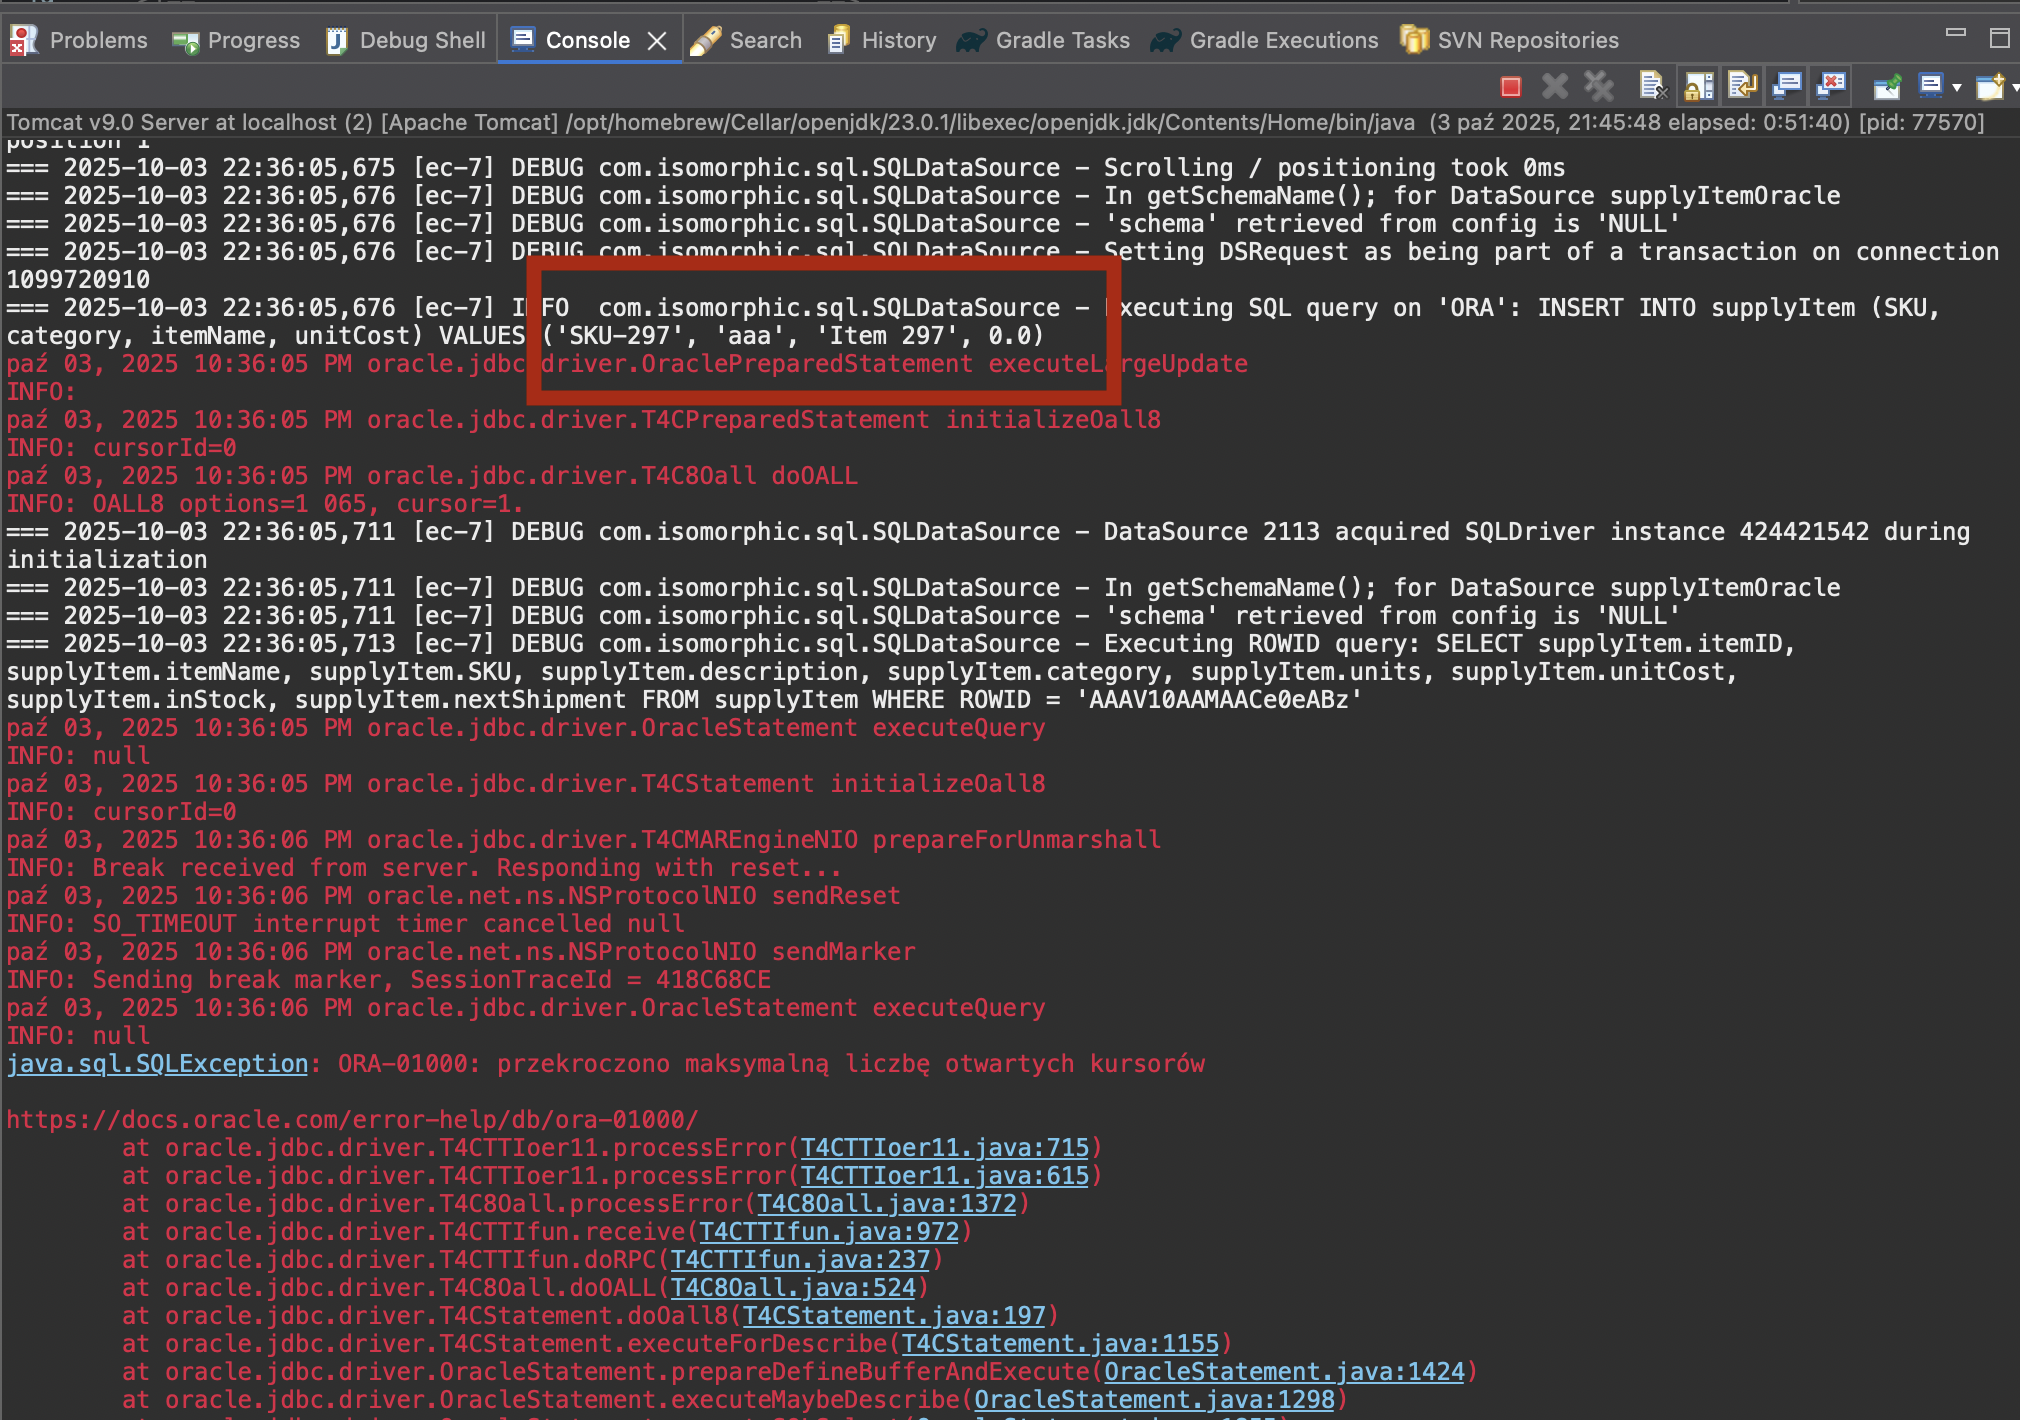This screenshot has height=1420, width=2020.
Task: Switch to the Problems tab
Action: (x=79, y=40)
